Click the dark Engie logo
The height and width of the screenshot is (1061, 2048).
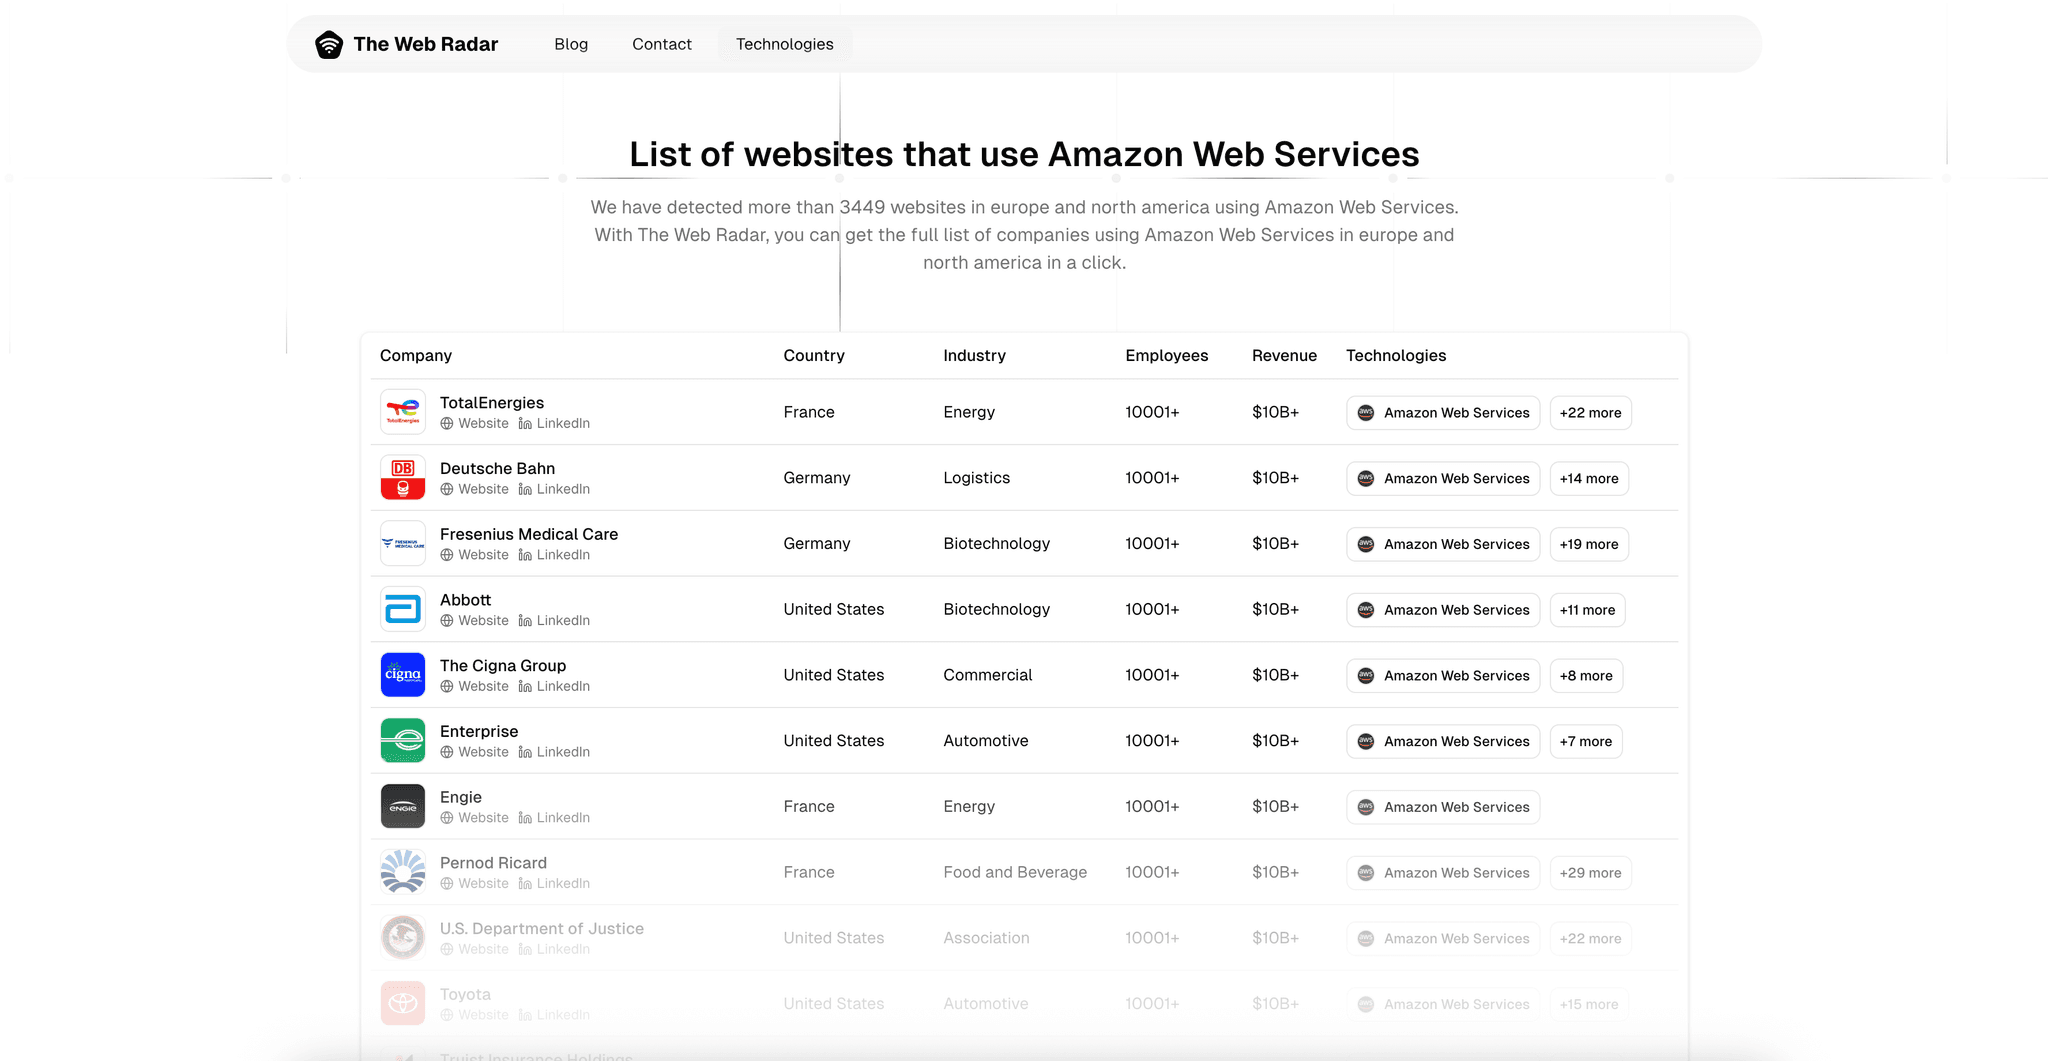[x=403, y=807]
